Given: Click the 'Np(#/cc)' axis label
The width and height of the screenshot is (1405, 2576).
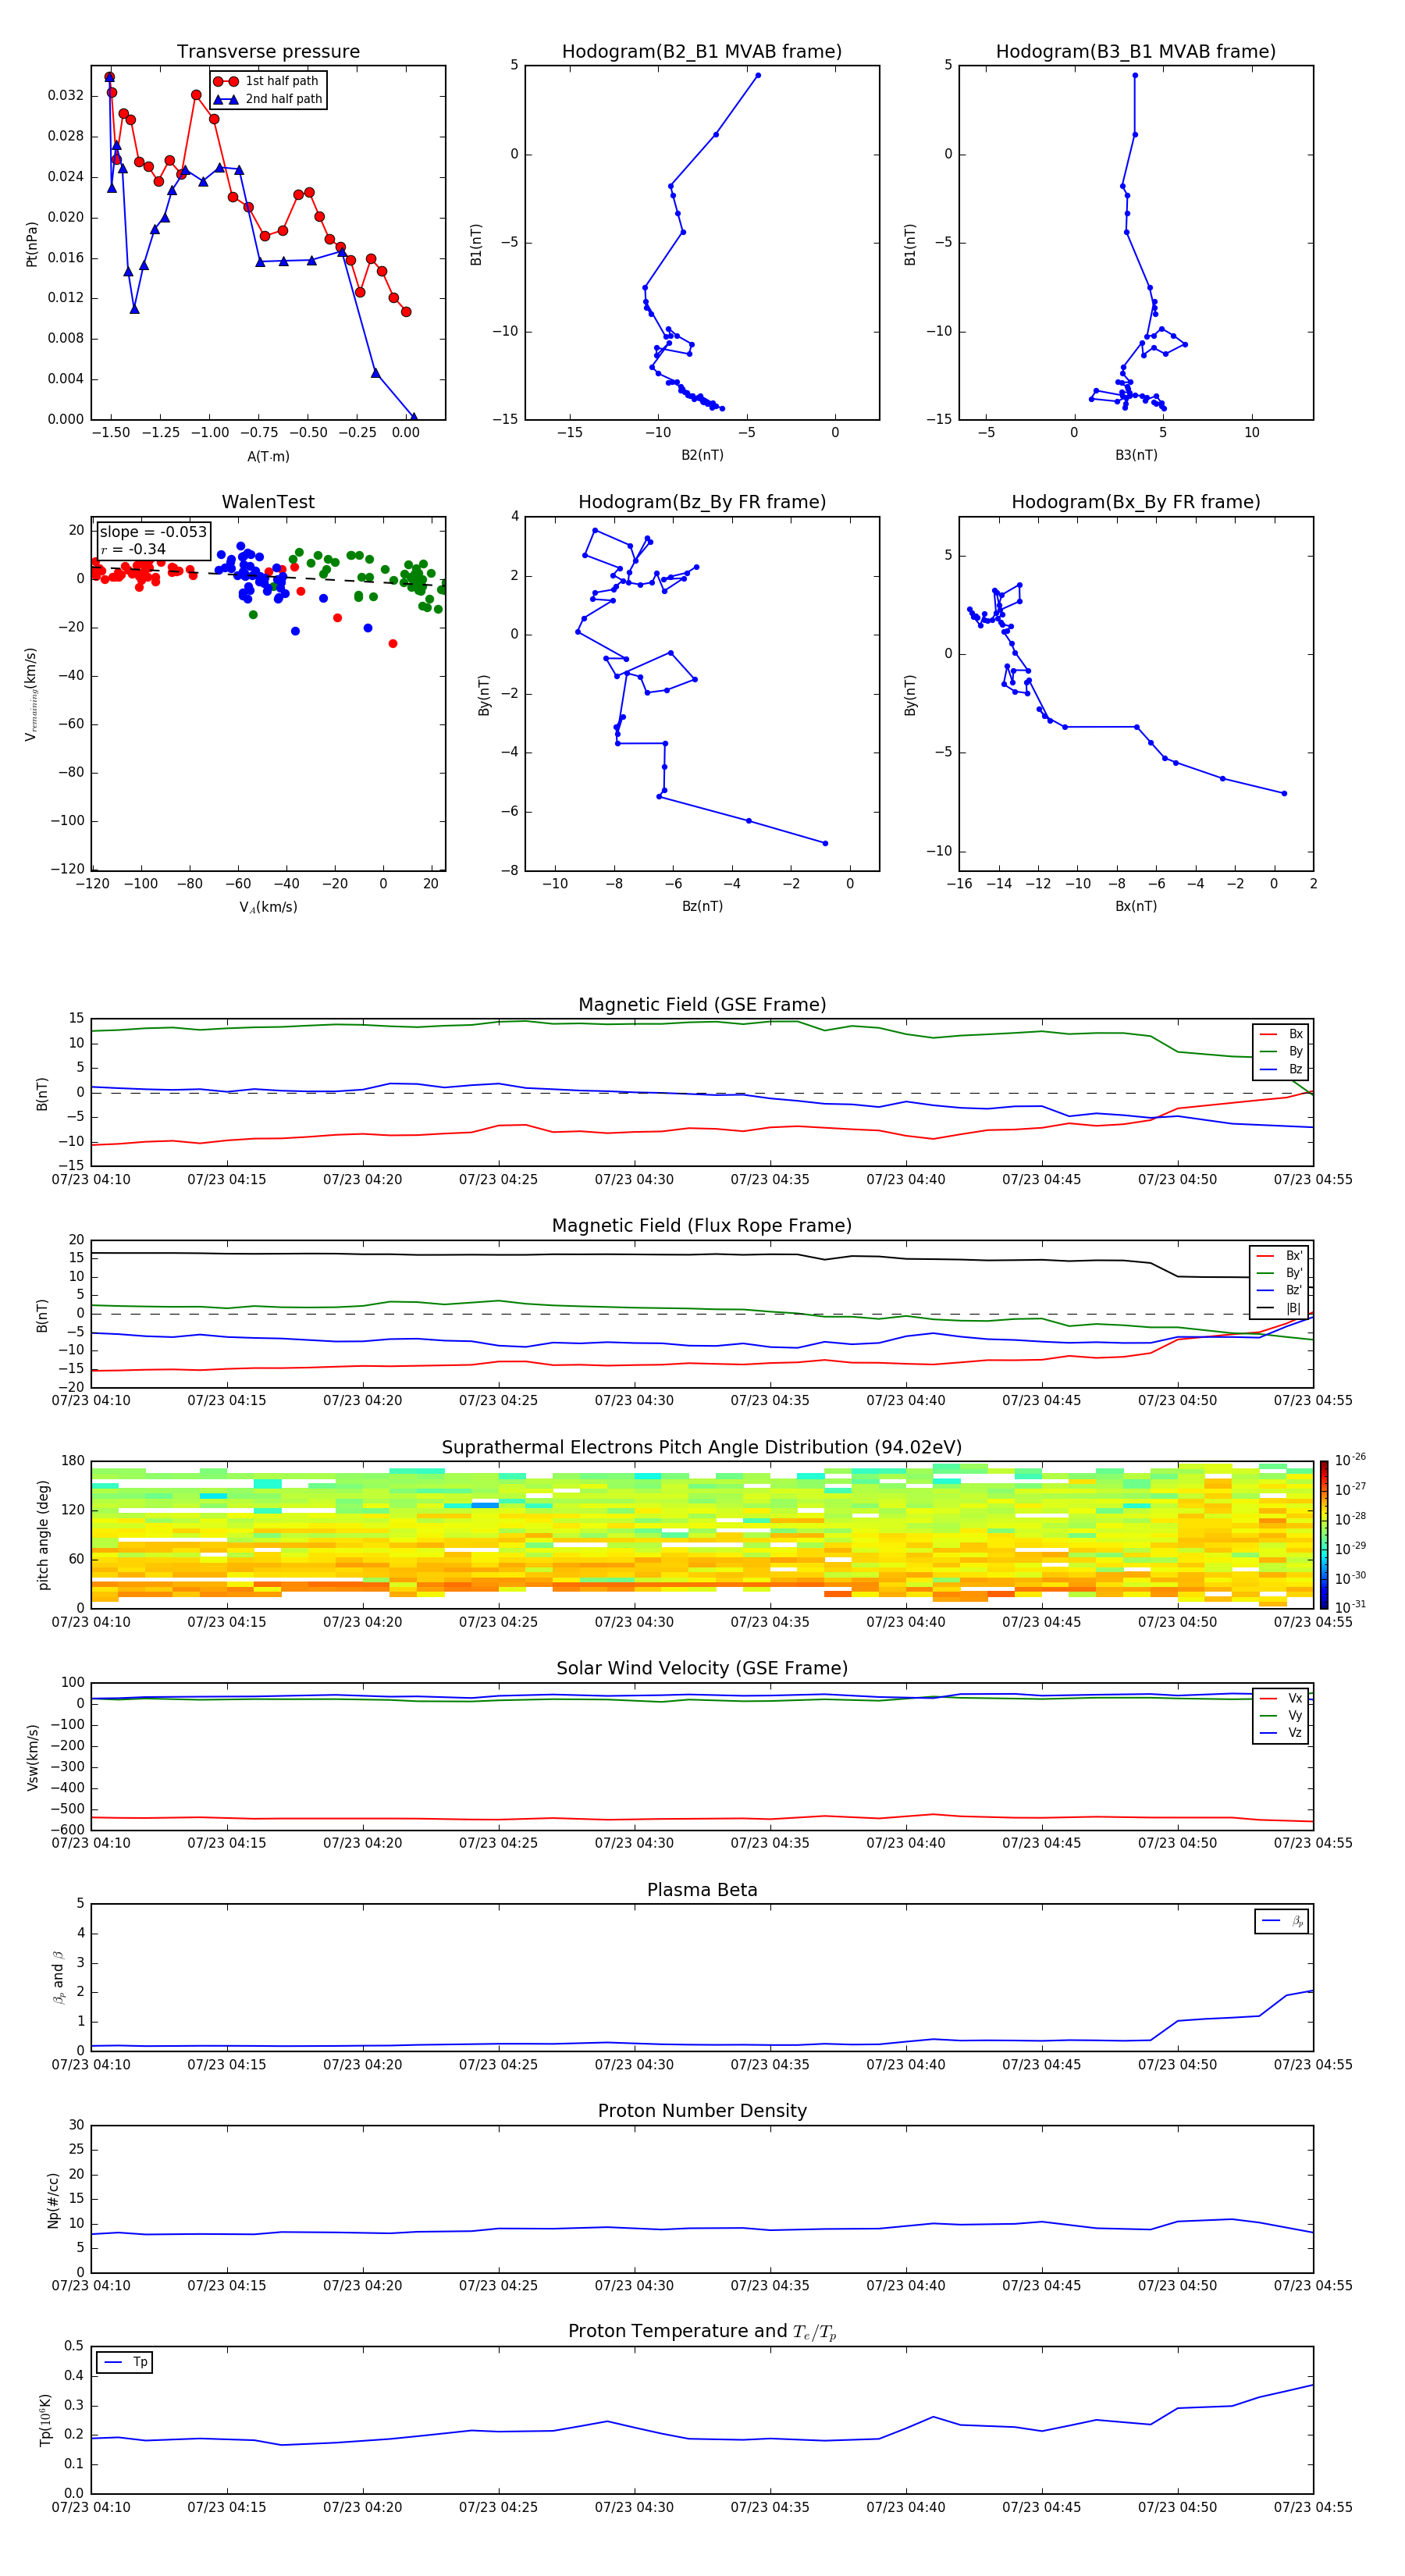Looking at the screenshot, I should pos(53,2200).
